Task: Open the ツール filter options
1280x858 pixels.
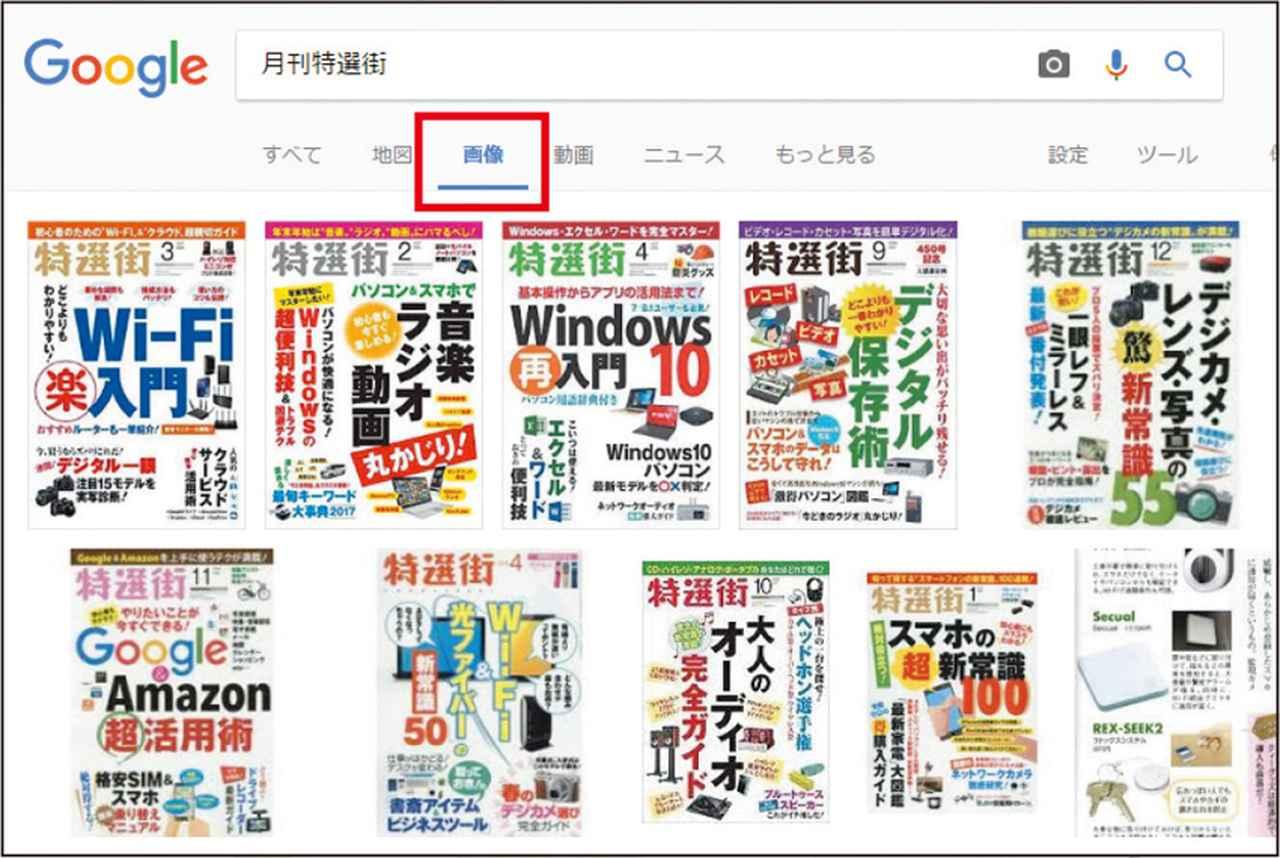Action: click(1167, 155)
